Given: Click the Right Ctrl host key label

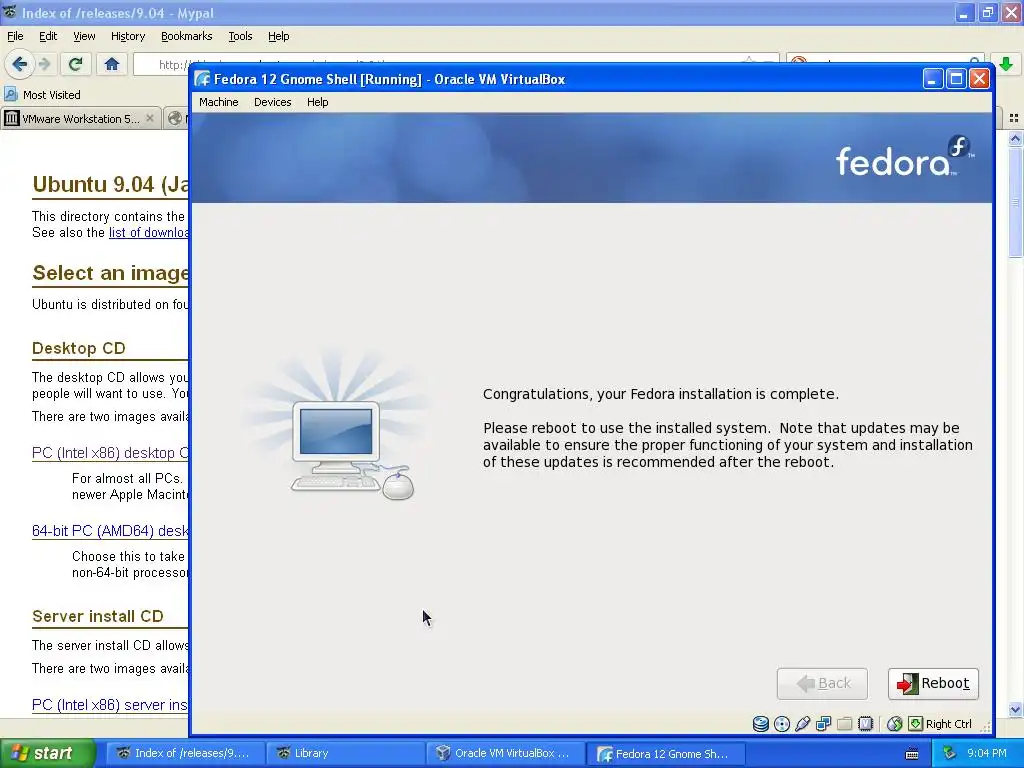Looking at the screenshot, I should [x=948, y=724].
